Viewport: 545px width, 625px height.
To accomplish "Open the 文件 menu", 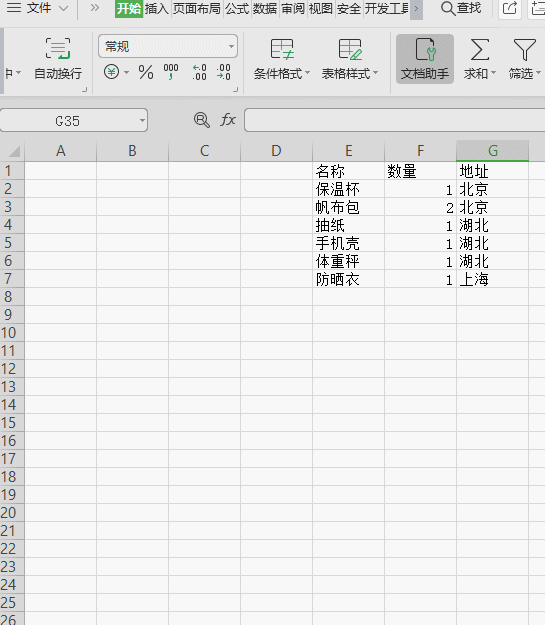I will click(39, 8).
